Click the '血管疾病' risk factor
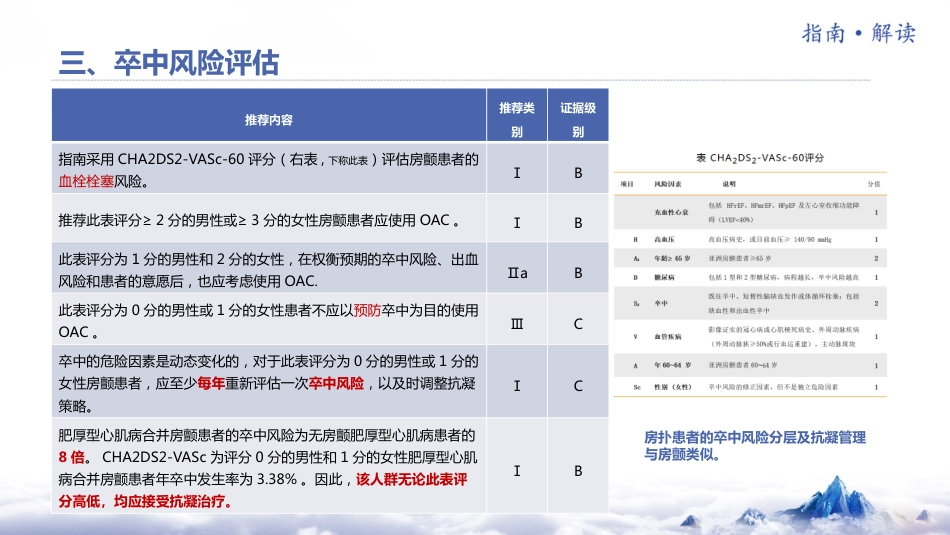 click(667, 336)
